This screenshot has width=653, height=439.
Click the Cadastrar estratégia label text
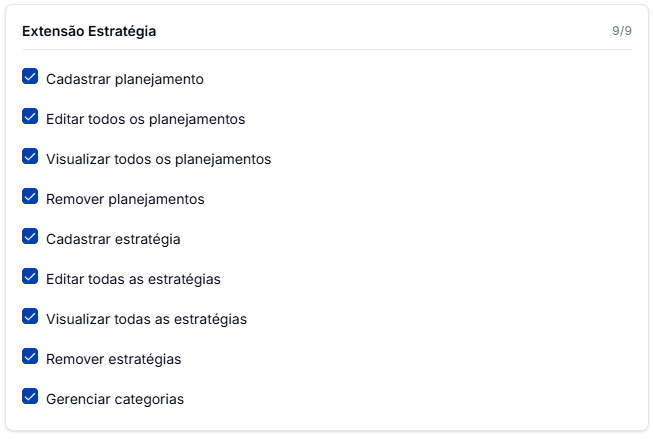[x=113, y=239]
